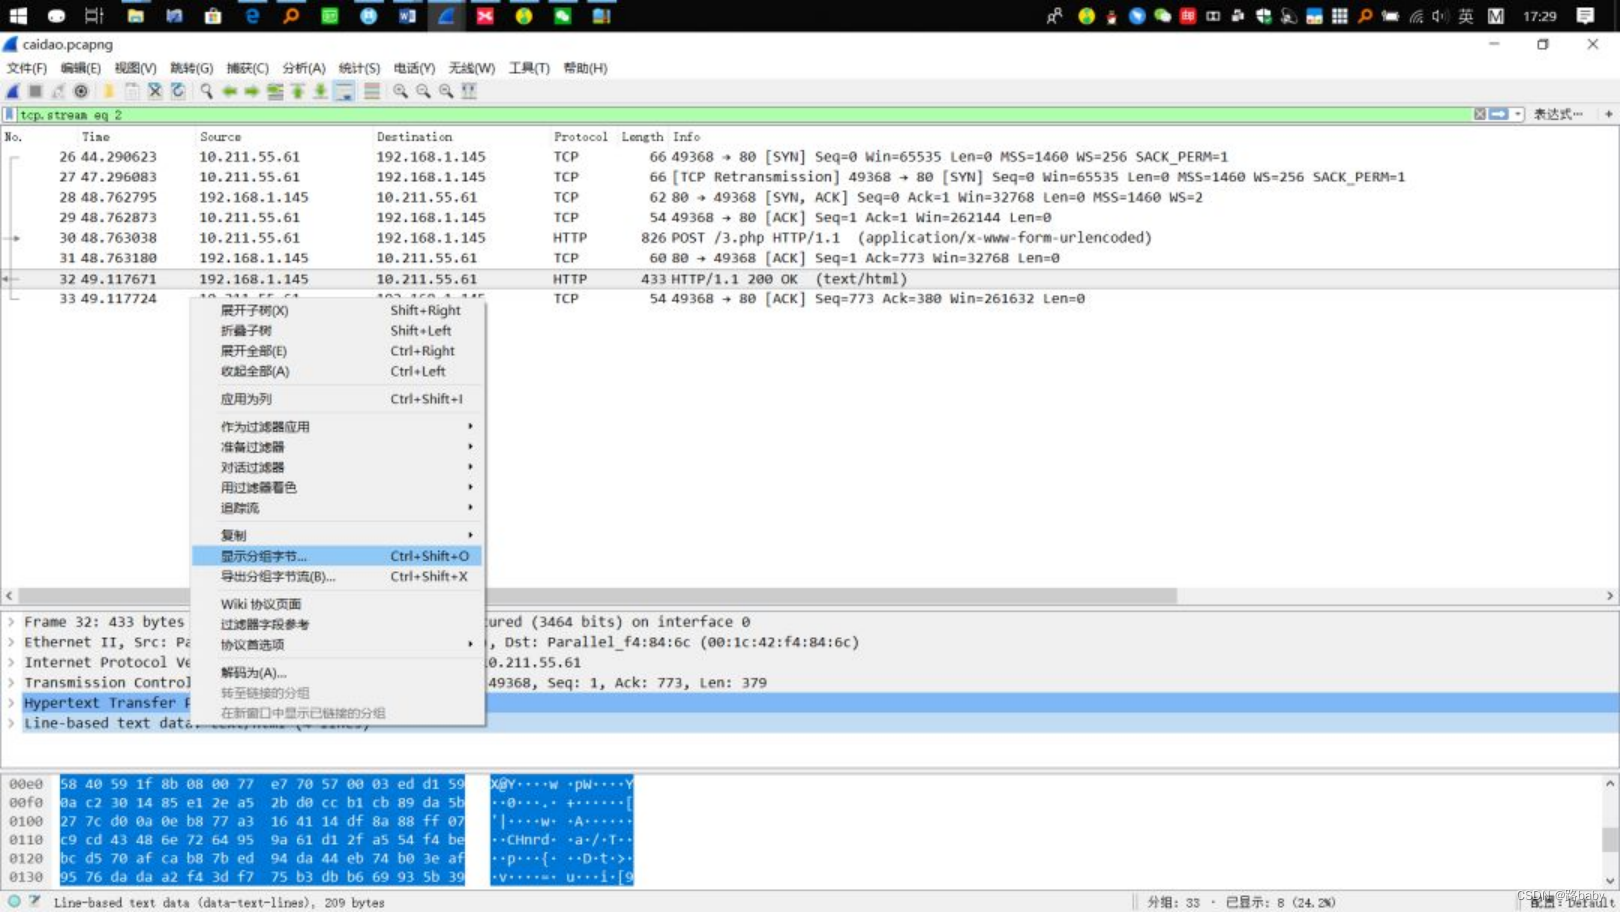Screen dimensions: 1620x912
Task: Open the 统计(S) menu
Action: (x=359, y=68)
